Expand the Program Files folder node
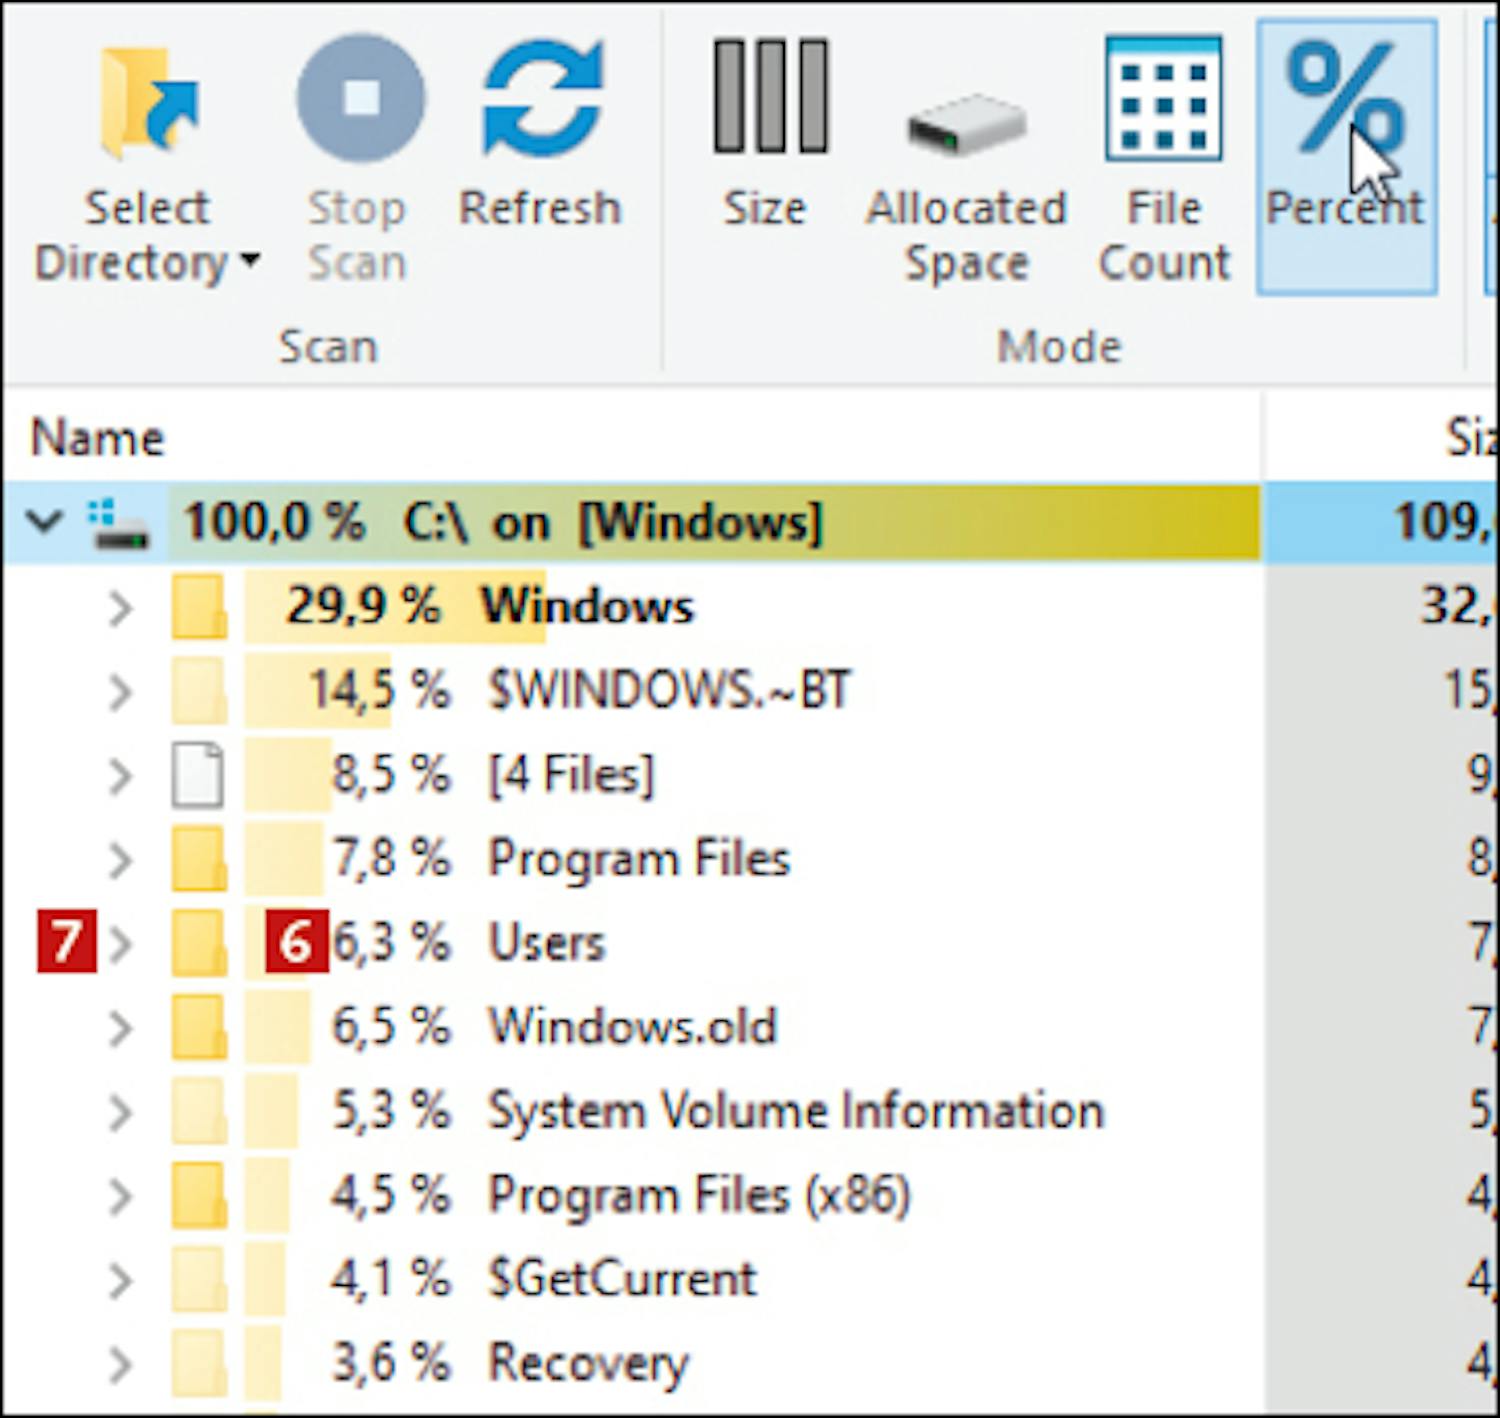This screenshot has width=1500, height=1418. [120, 859]
